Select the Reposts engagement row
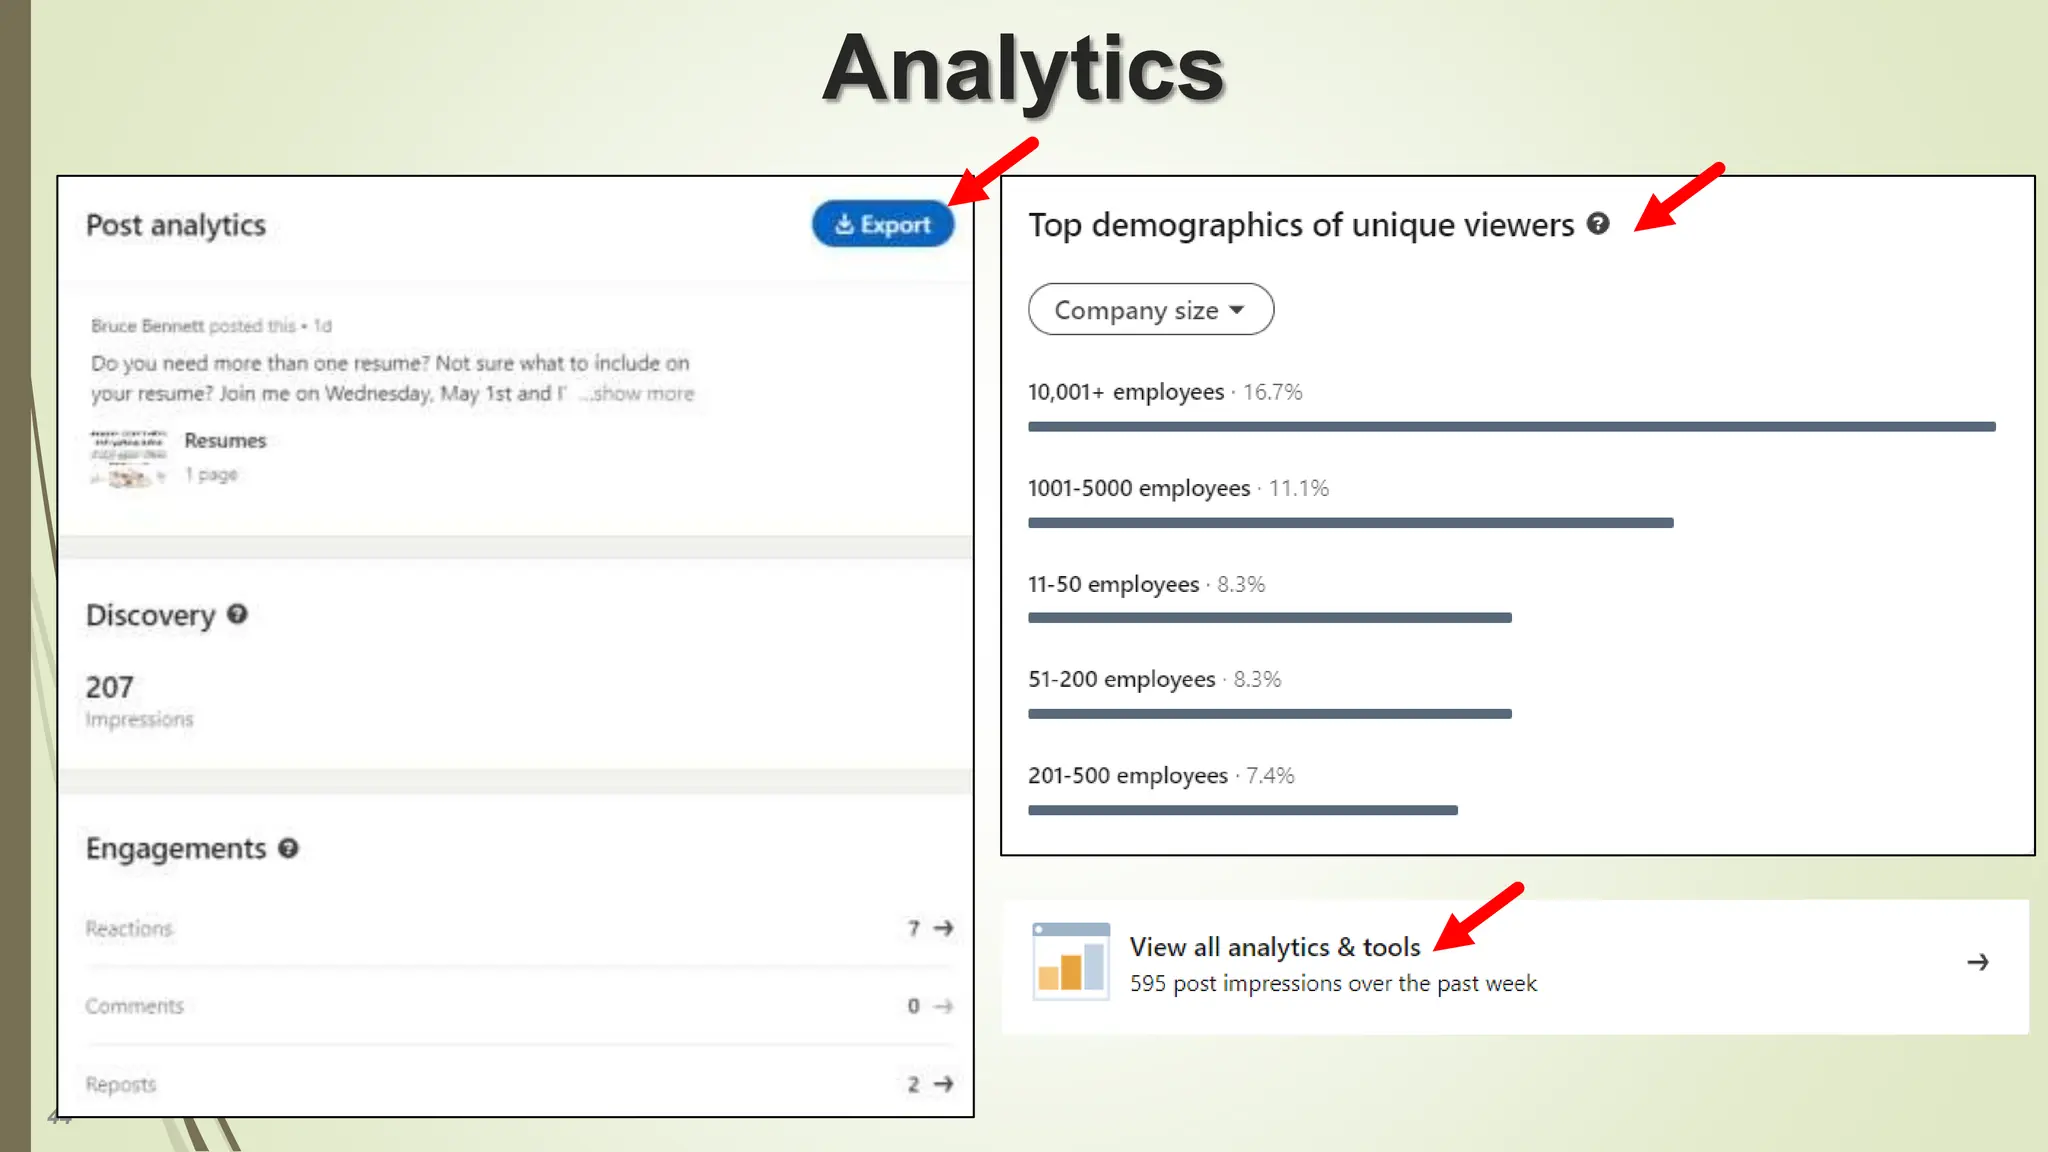This screenshot has width=2048, height=1152. click(519, 1084)
